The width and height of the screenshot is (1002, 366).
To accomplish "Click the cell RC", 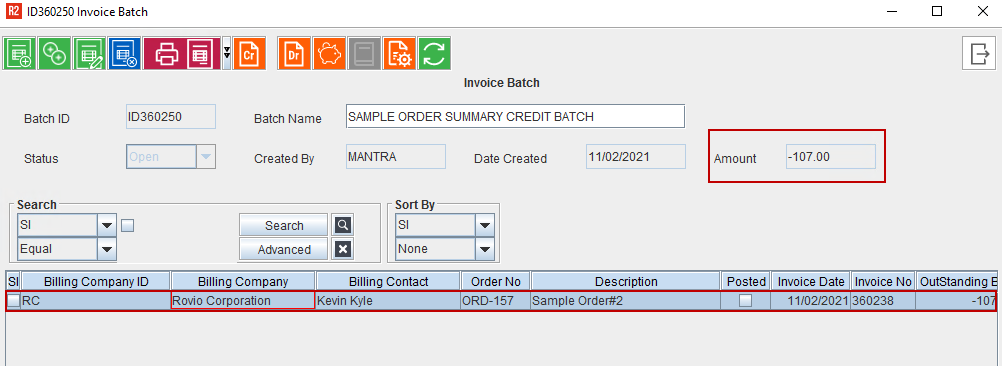I will click(x=96, y=301).
